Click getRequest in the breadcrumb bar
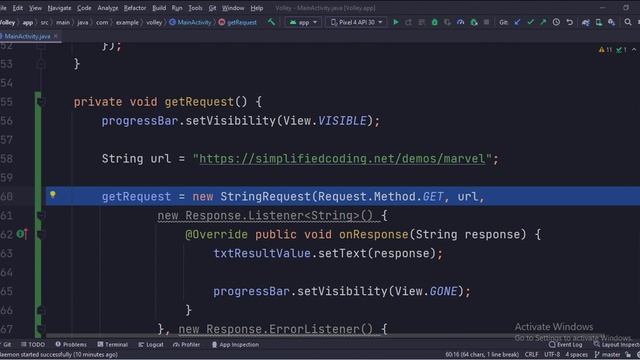Screen dimensions: 640x360 238,22
